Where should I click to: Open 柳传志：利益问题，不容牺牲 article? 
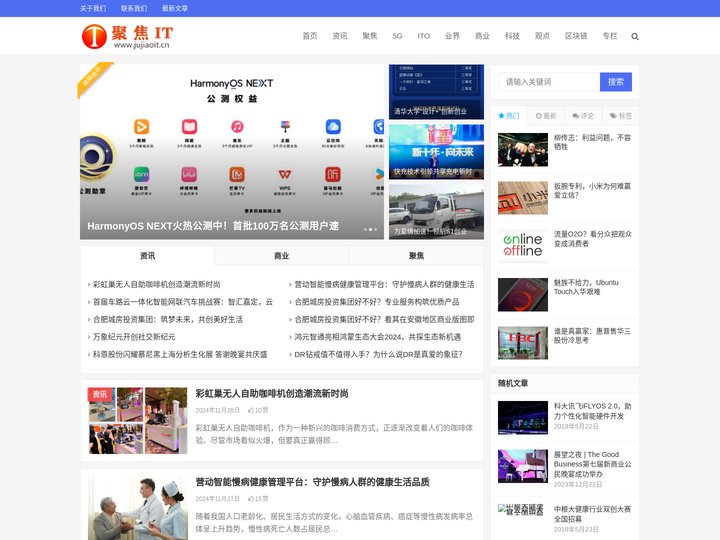click(x=592, y=142)
